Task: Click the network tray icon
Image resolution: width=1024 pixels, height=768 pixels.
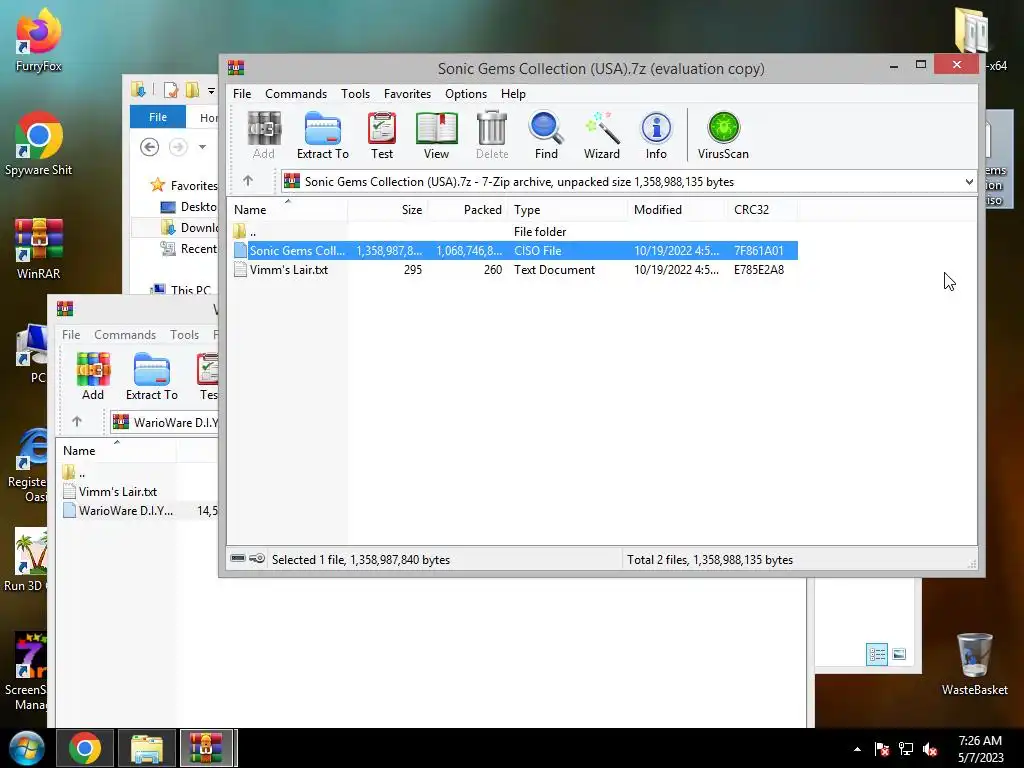Action: (x=906, y=749)
